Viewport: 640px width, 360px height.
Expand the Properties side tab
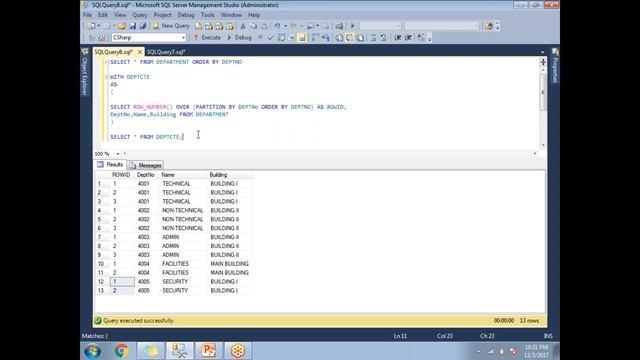point(555,66)
